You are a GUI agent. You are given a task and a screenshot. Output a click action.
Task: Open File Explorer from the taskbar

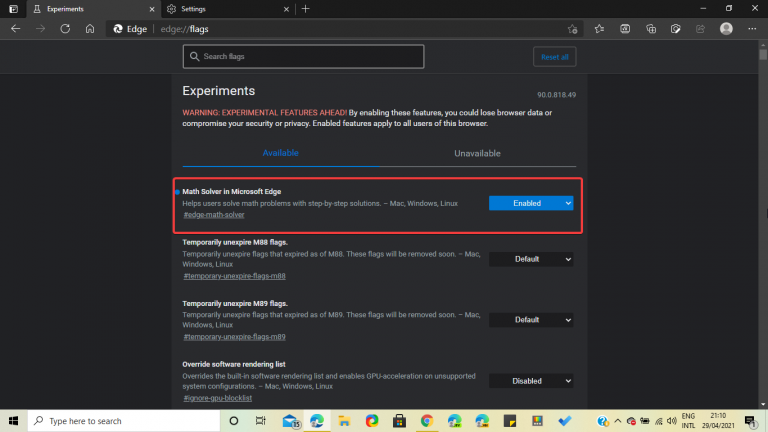[x=344, y=421]
